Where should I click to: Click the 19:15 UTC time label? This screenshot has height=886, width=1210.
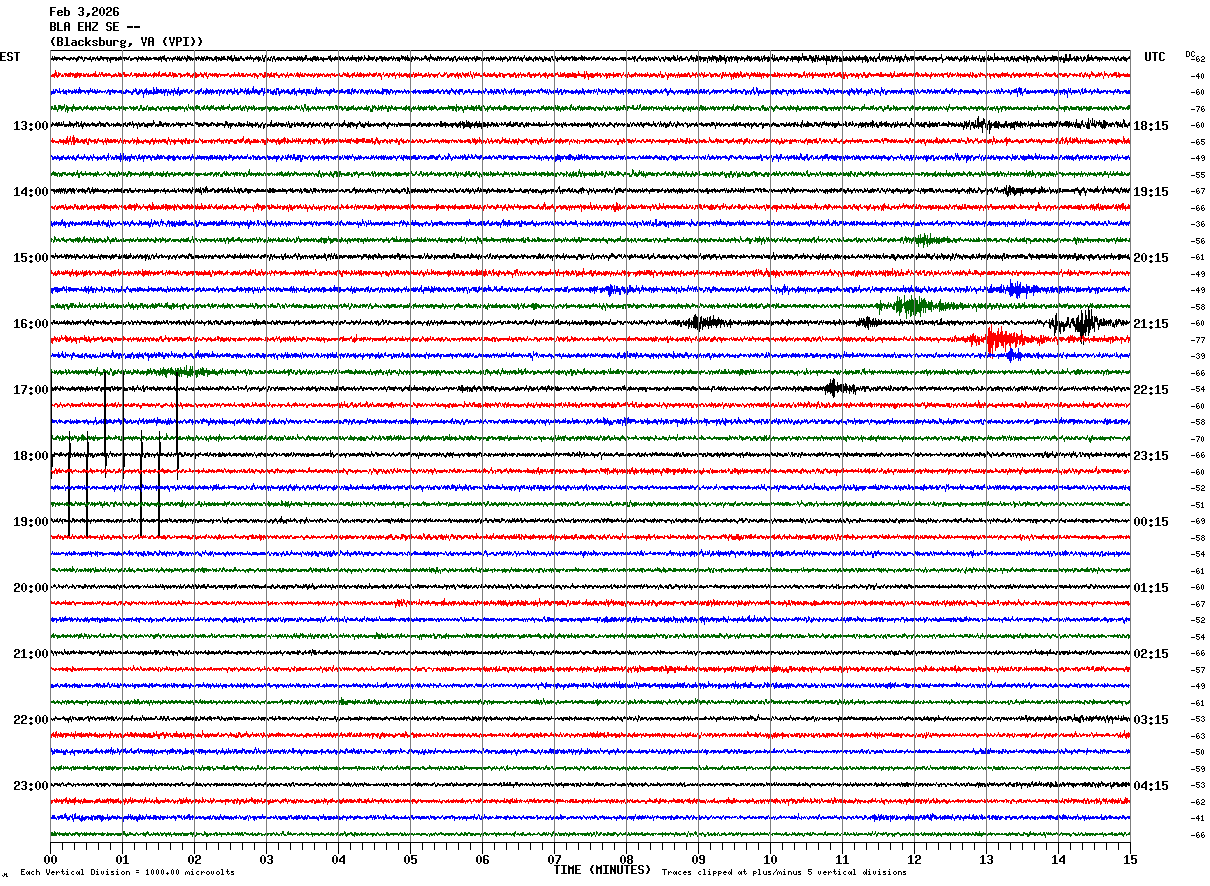pyautogui.click(x=1151, y=192)
